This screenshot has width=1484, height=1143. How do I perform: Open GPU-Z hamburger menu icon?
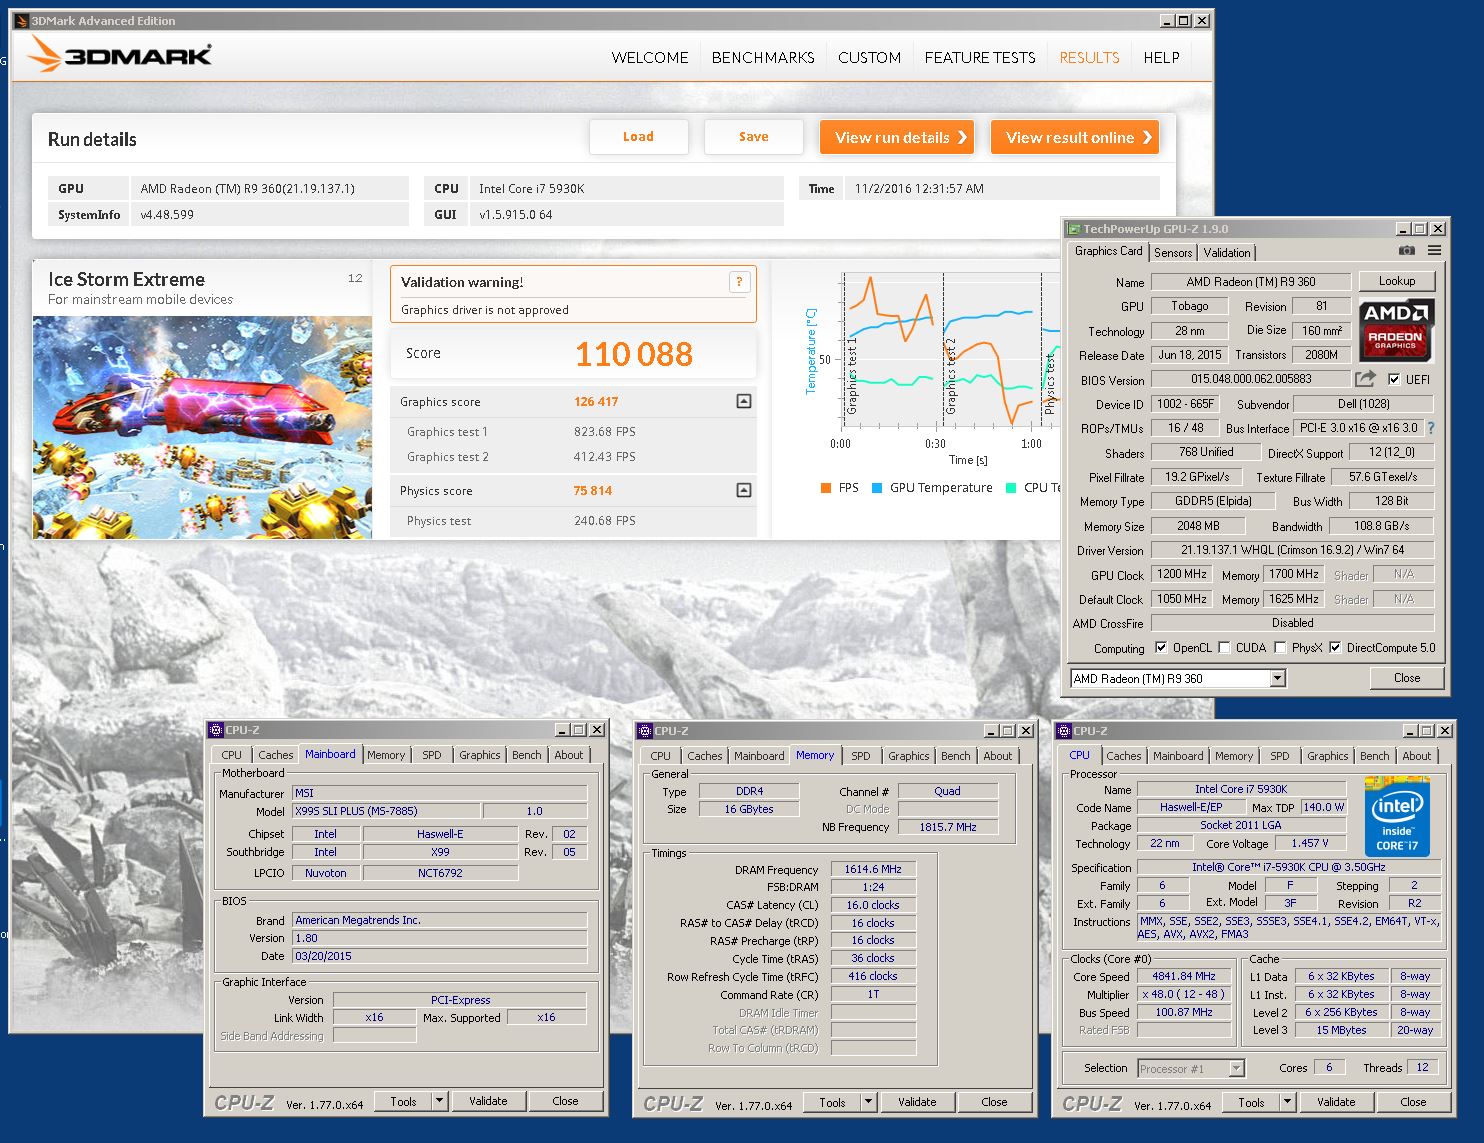pyautogui.click(x=1435, y=251)
